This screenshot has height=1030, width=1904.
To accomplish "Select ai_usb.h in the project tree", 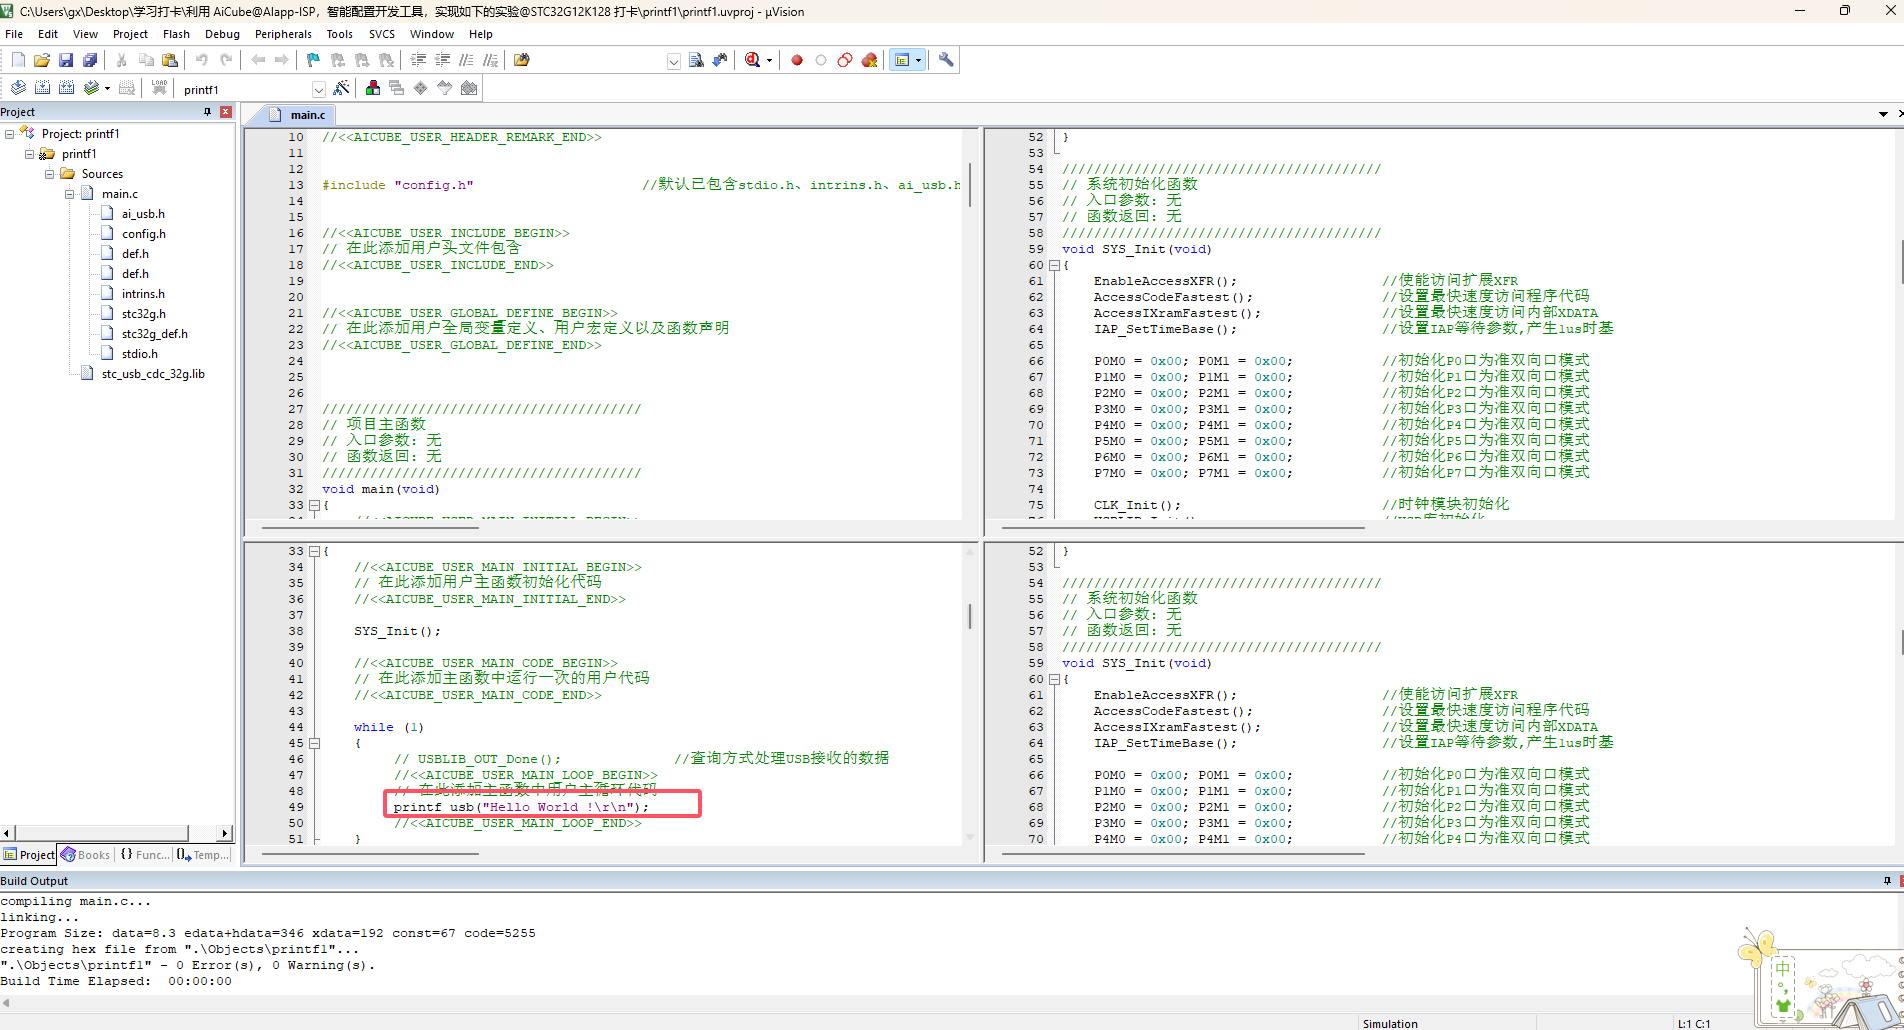I will [x=143, y=214].
